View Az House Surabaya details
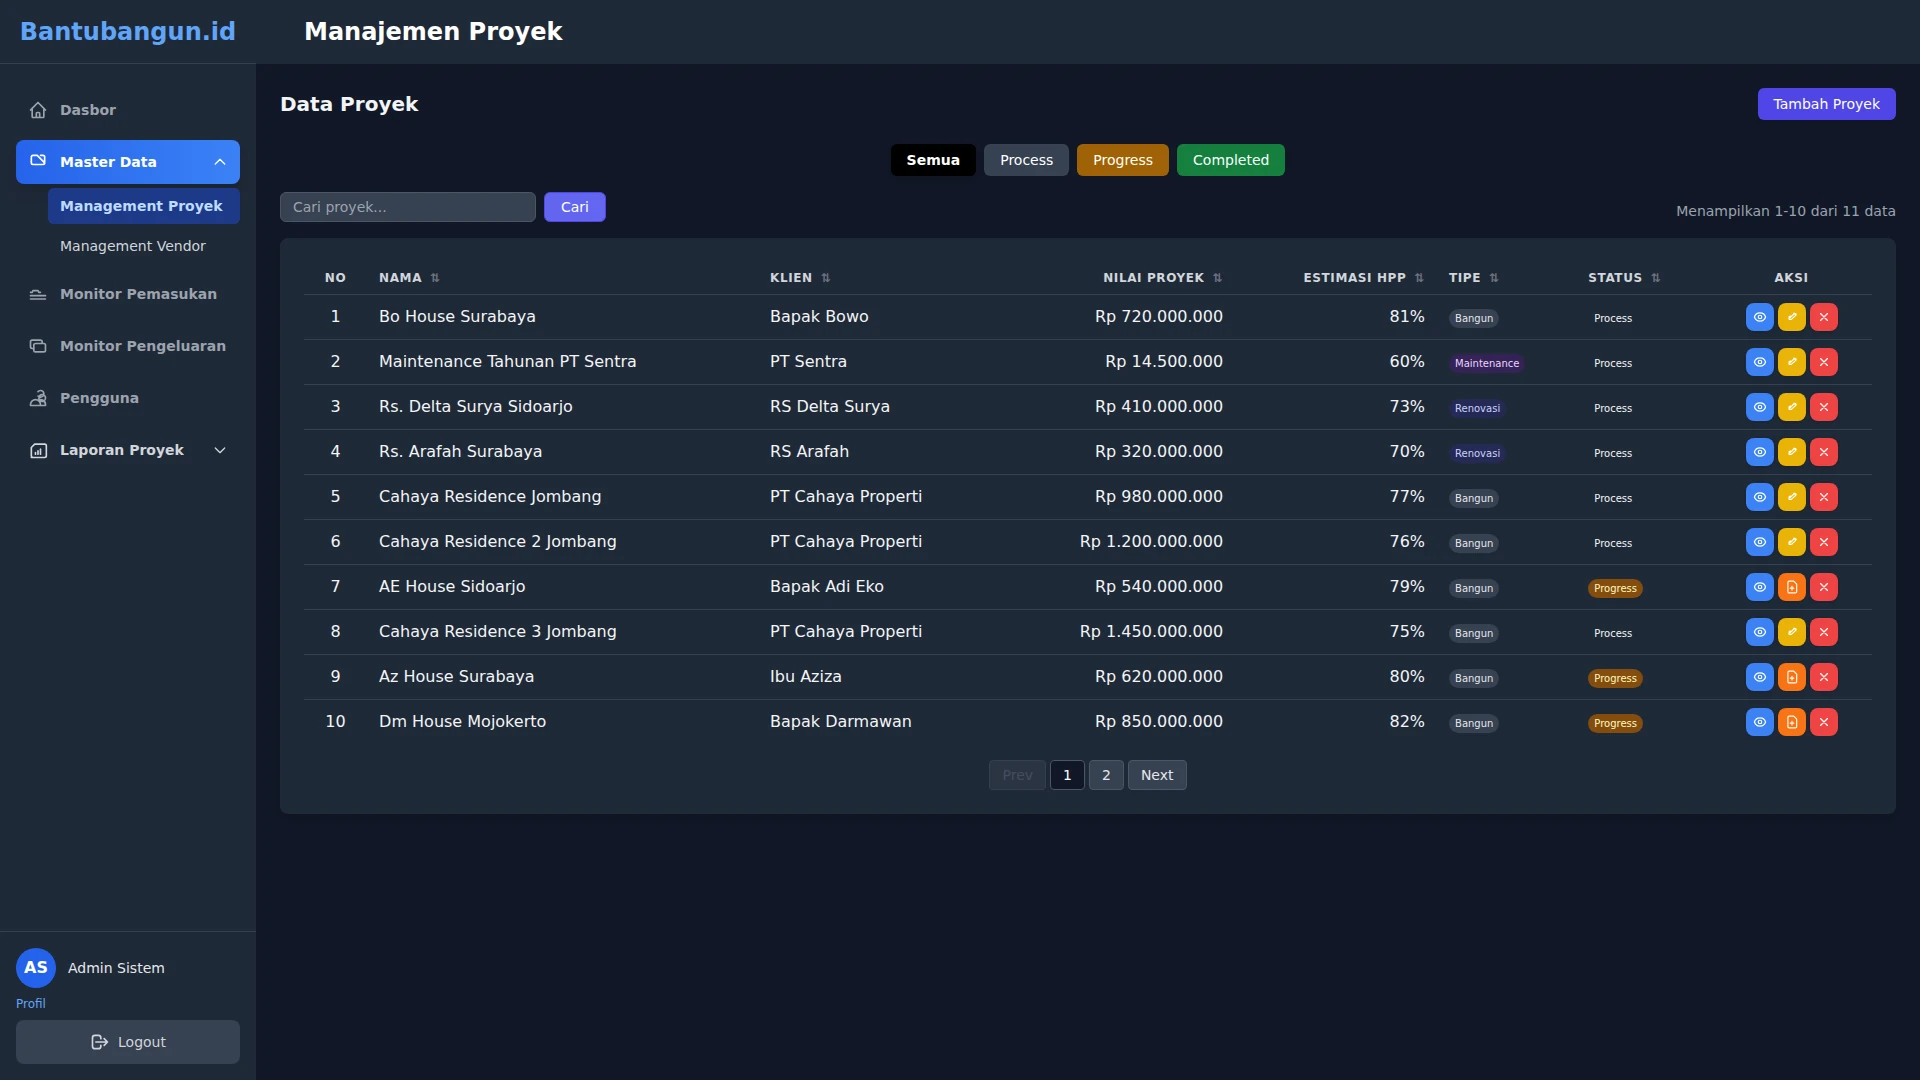Viewport: 1920px width, 1080px height. coord(1759,677)
